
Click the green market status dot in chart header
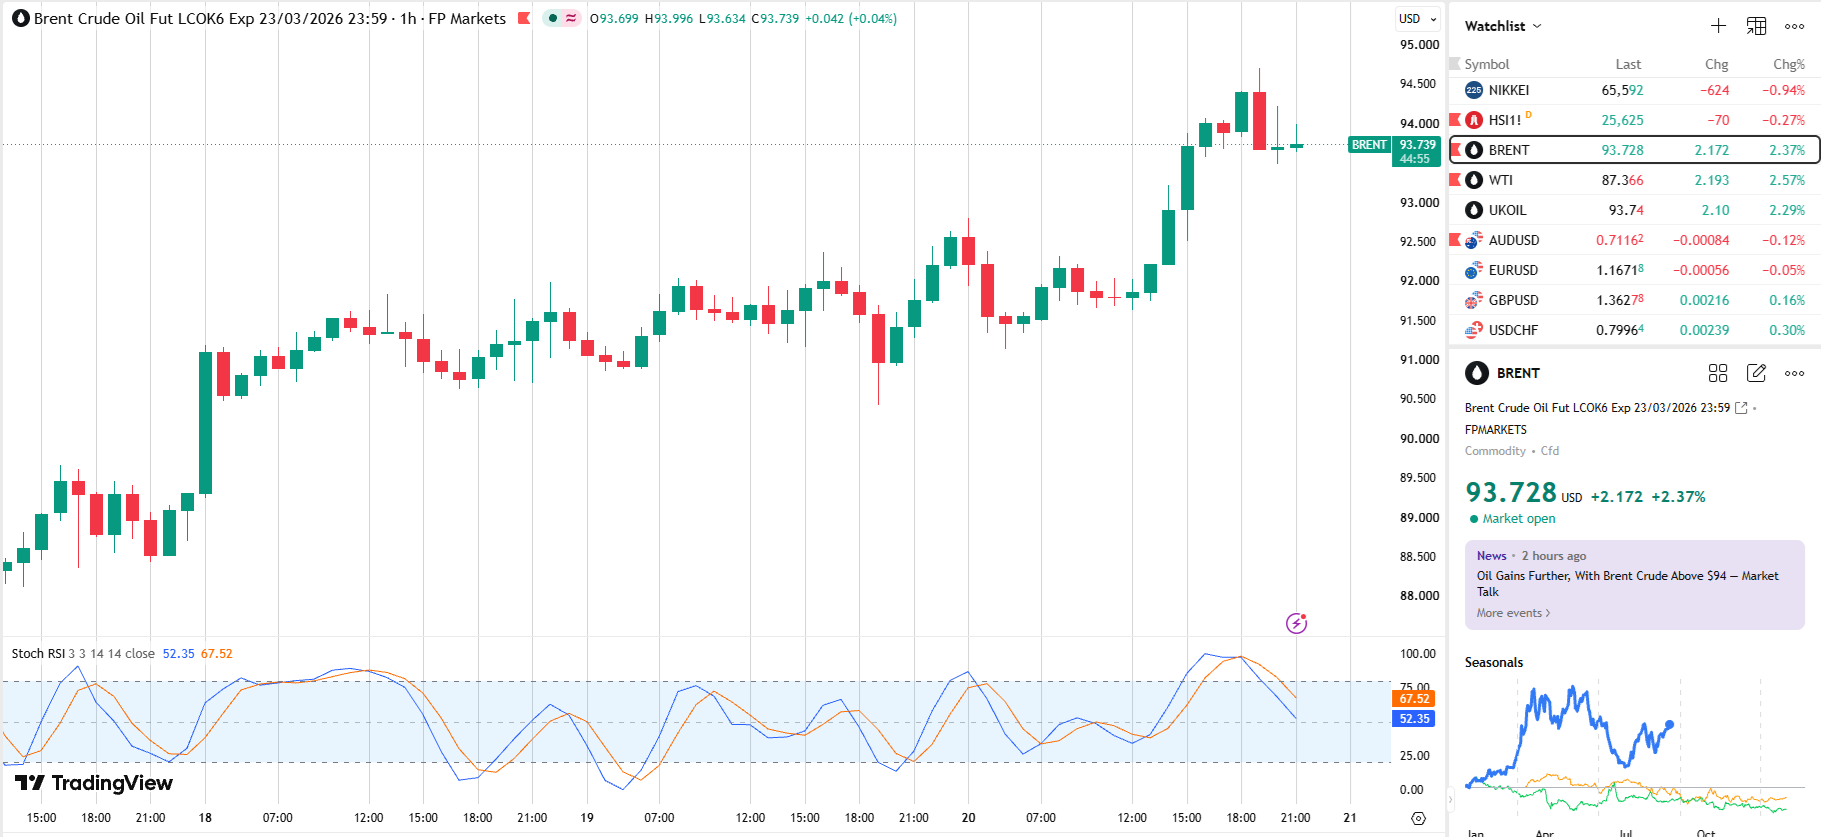(x=553, y=18)
